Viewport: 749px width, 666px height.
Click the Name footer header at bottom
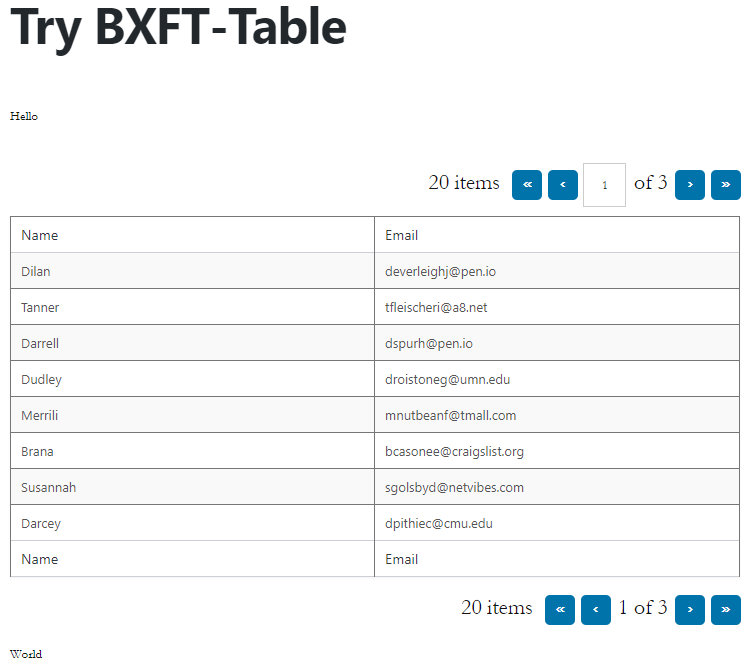(x=193, y=559)
